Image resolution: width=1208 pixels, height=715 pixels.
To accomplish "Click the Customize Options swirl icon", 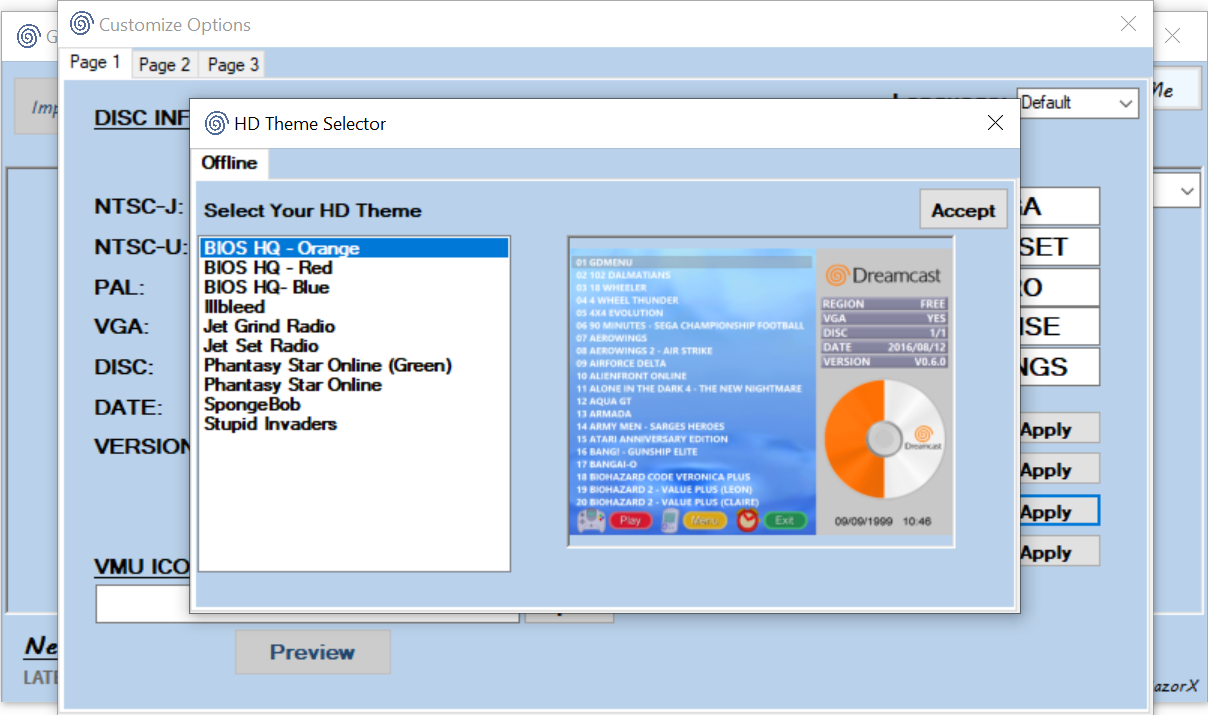I will (82, 24).
